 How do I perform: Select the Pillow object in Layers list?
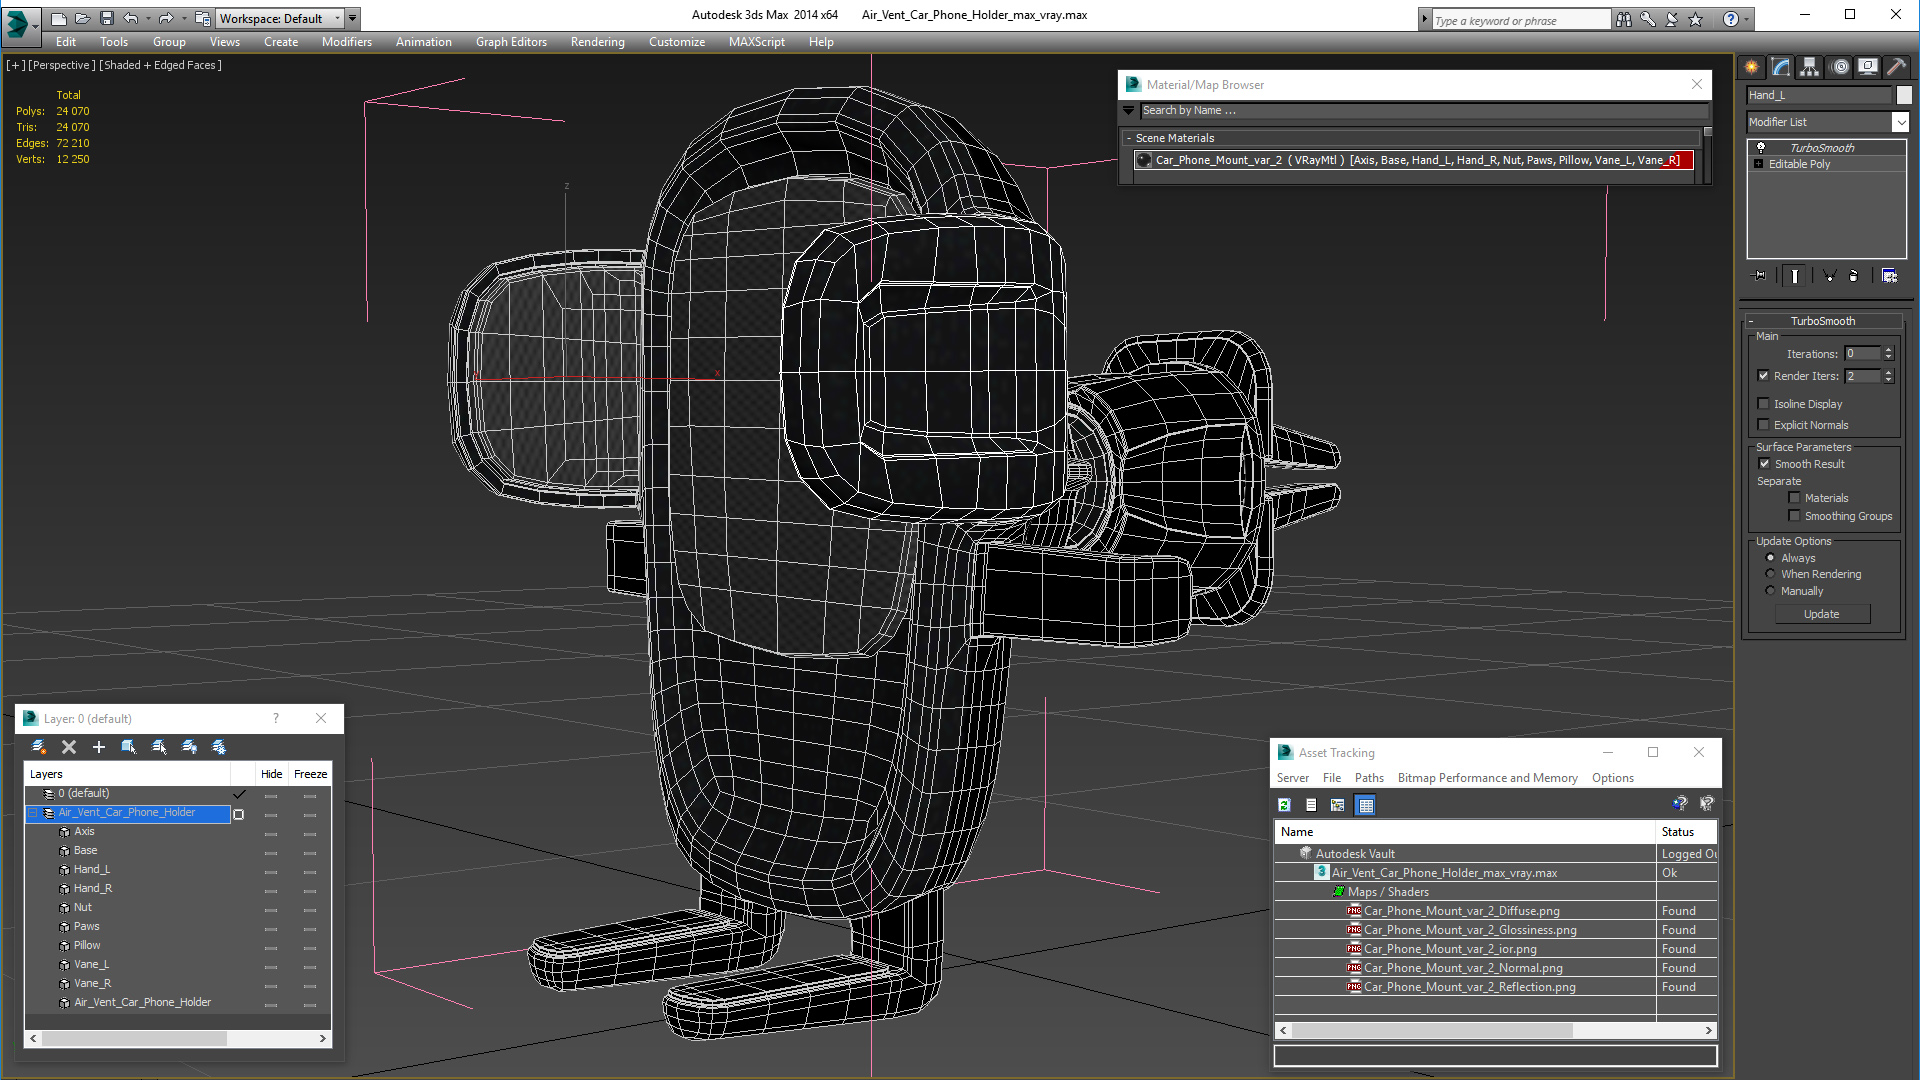[87, 945]
